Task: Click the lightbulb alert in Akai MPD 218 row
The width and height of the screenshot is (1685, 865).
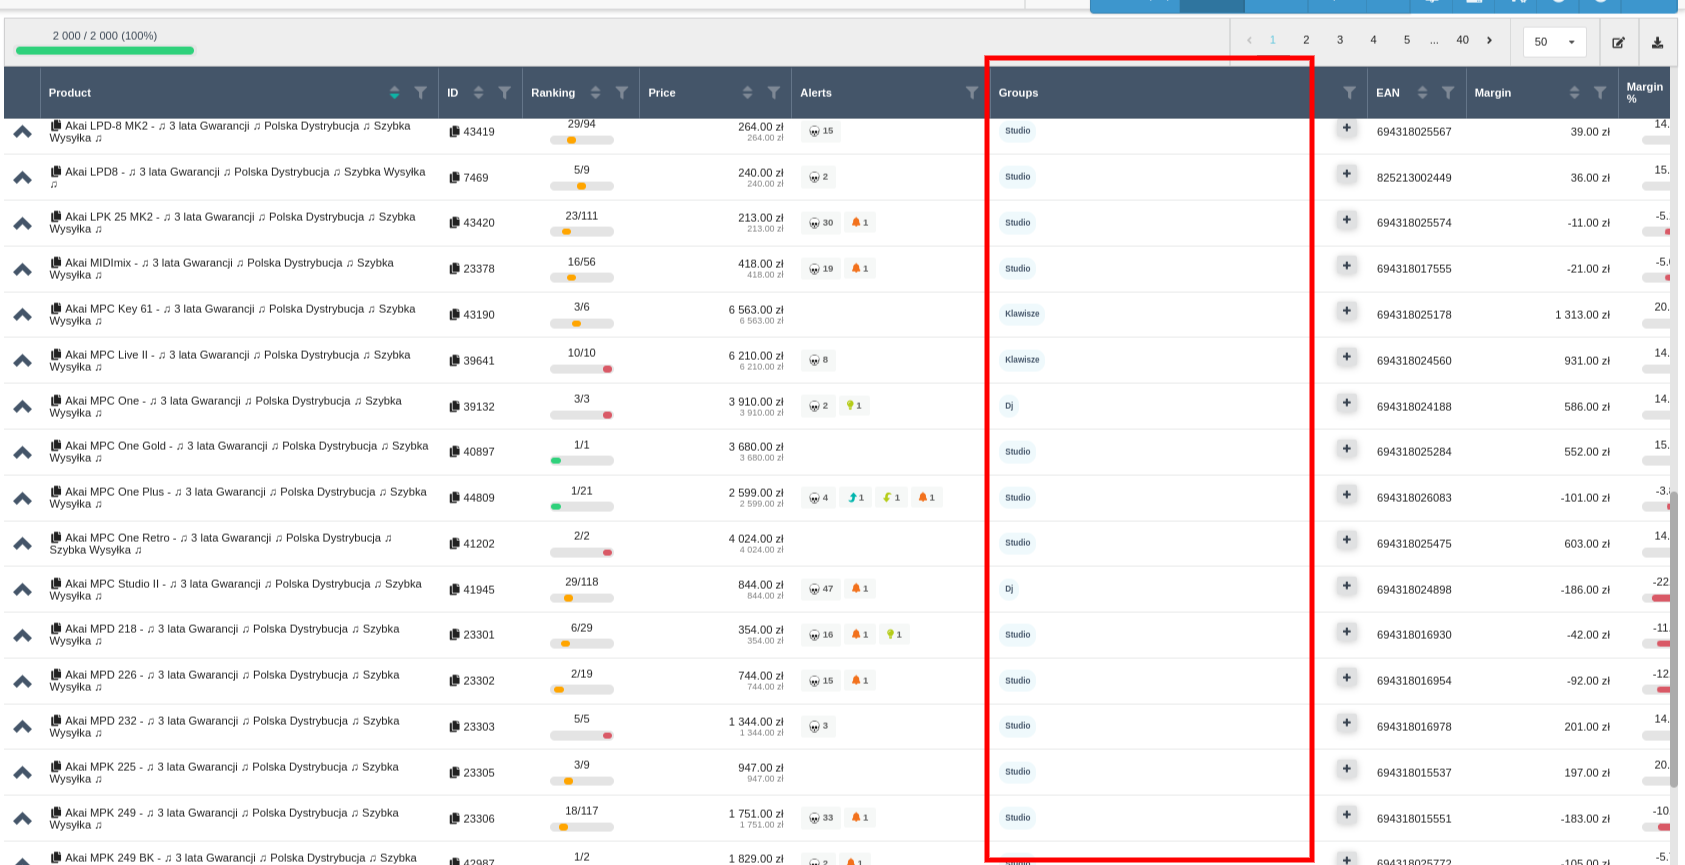Action: point(894,635)
